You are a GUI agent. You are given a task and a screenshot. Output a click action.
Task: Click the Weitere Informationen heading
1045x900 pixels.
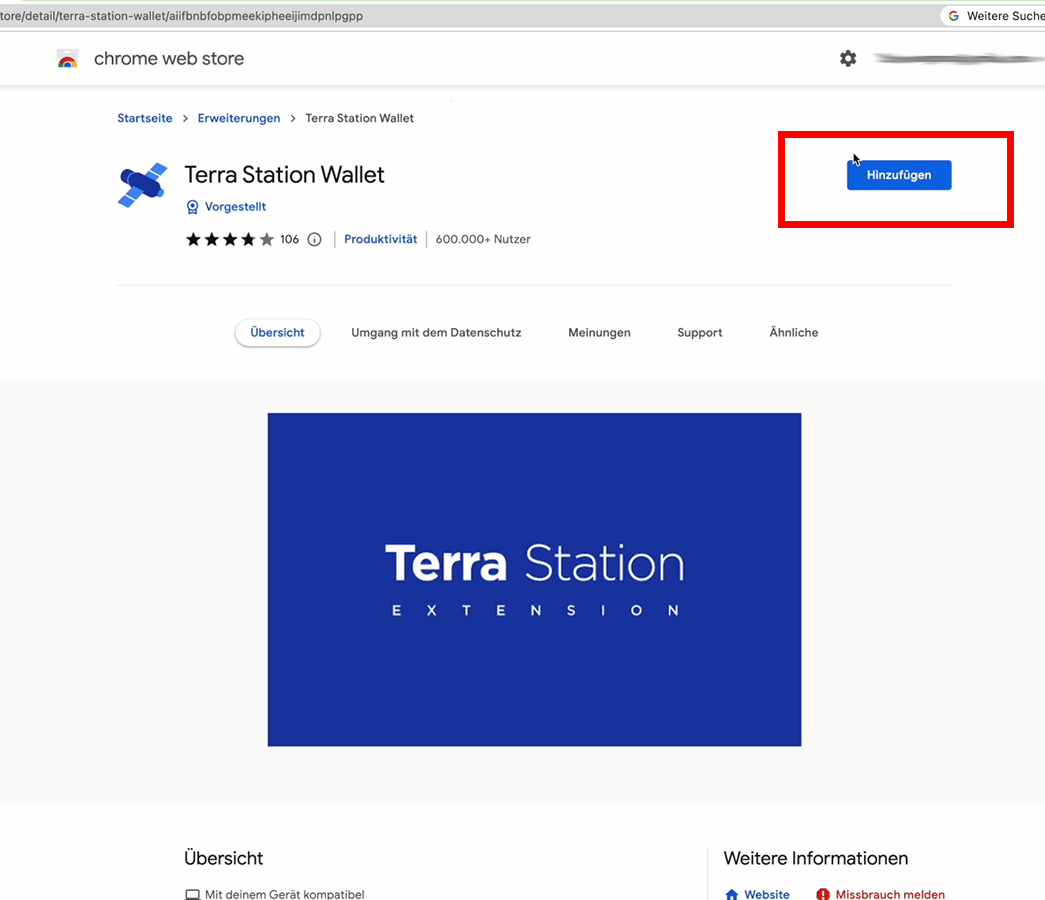(x=816, y=858)
